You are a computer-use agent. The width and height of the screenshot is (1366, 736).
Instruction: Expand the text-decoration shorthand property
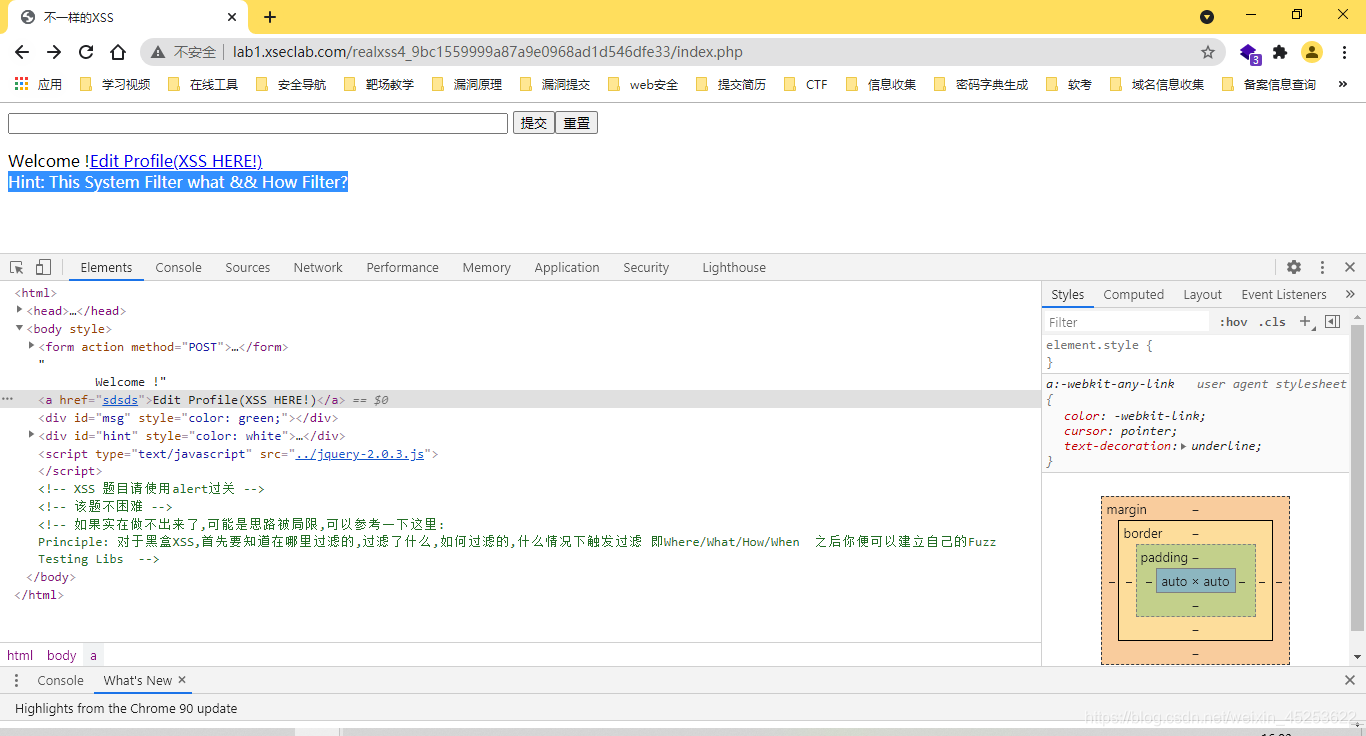pyautogui.click(x=1183, y=446)
